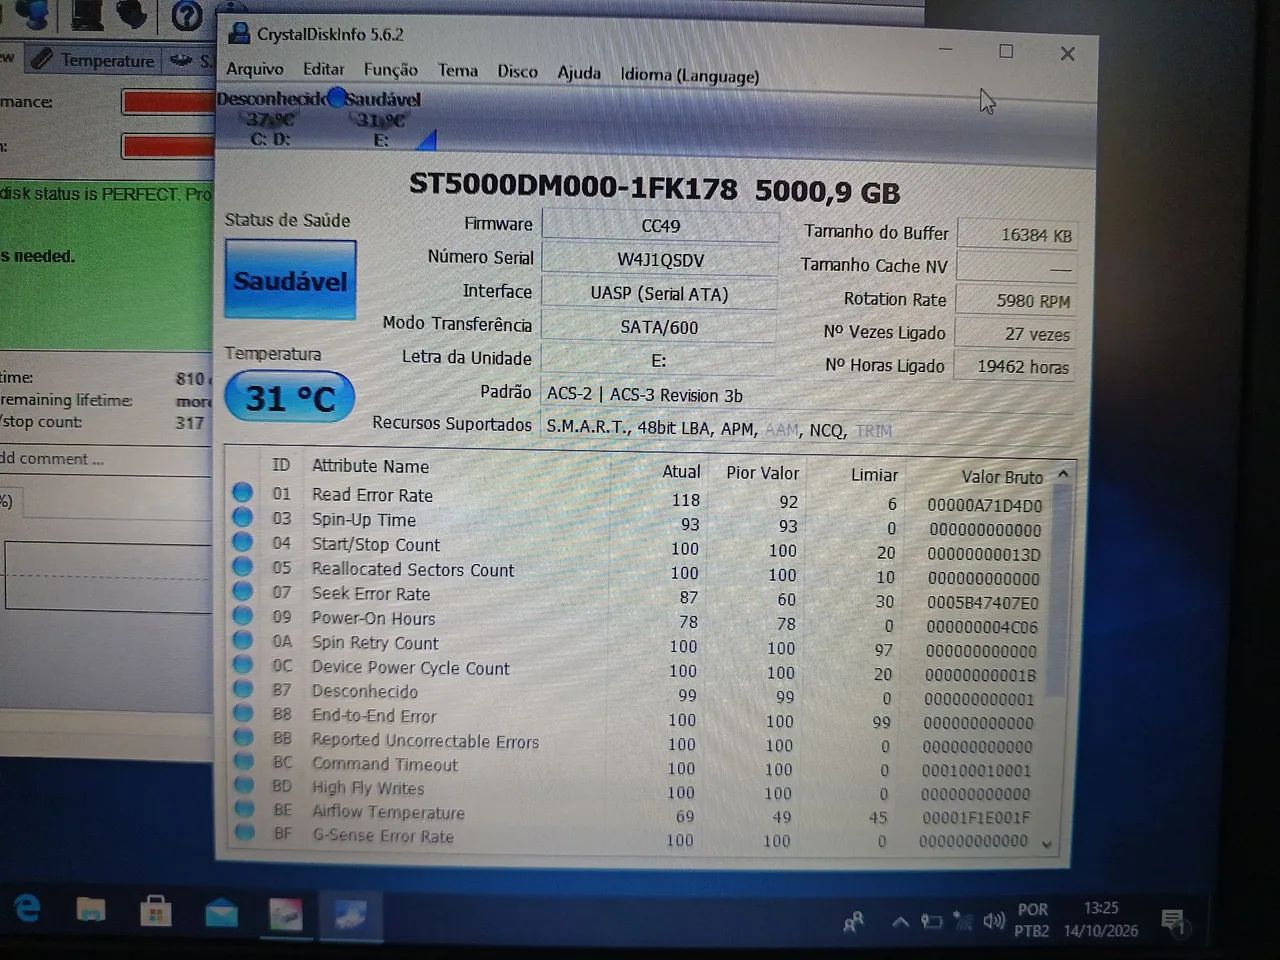Click the help question mark icon in background window

tap(187, 16)
